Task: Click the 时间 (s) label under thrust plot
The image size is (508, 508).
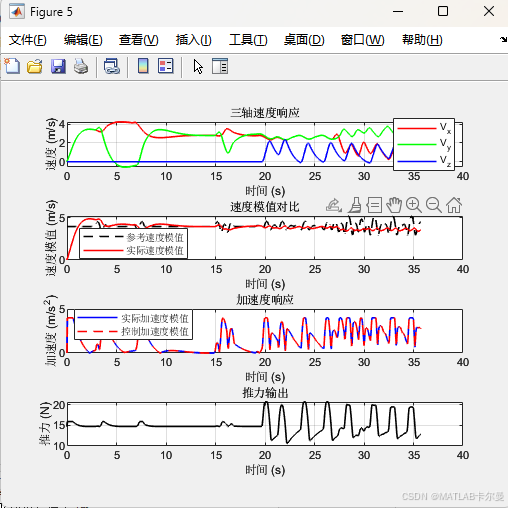Action: [x=265, y=470]
